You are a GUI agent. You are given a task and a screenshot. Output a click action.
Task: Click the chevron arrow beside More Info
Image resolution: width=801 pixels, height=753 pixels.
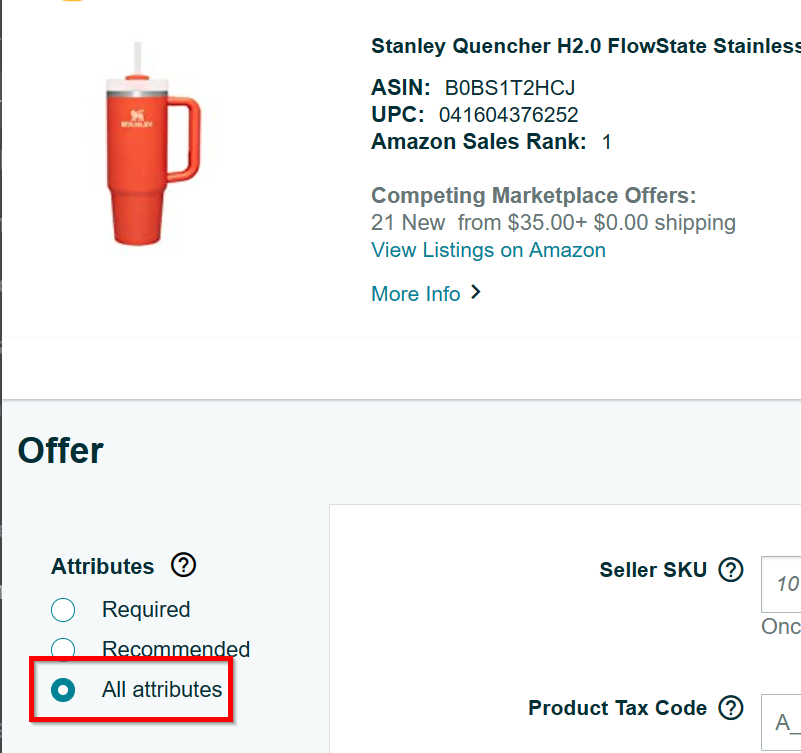click(476, 292)
